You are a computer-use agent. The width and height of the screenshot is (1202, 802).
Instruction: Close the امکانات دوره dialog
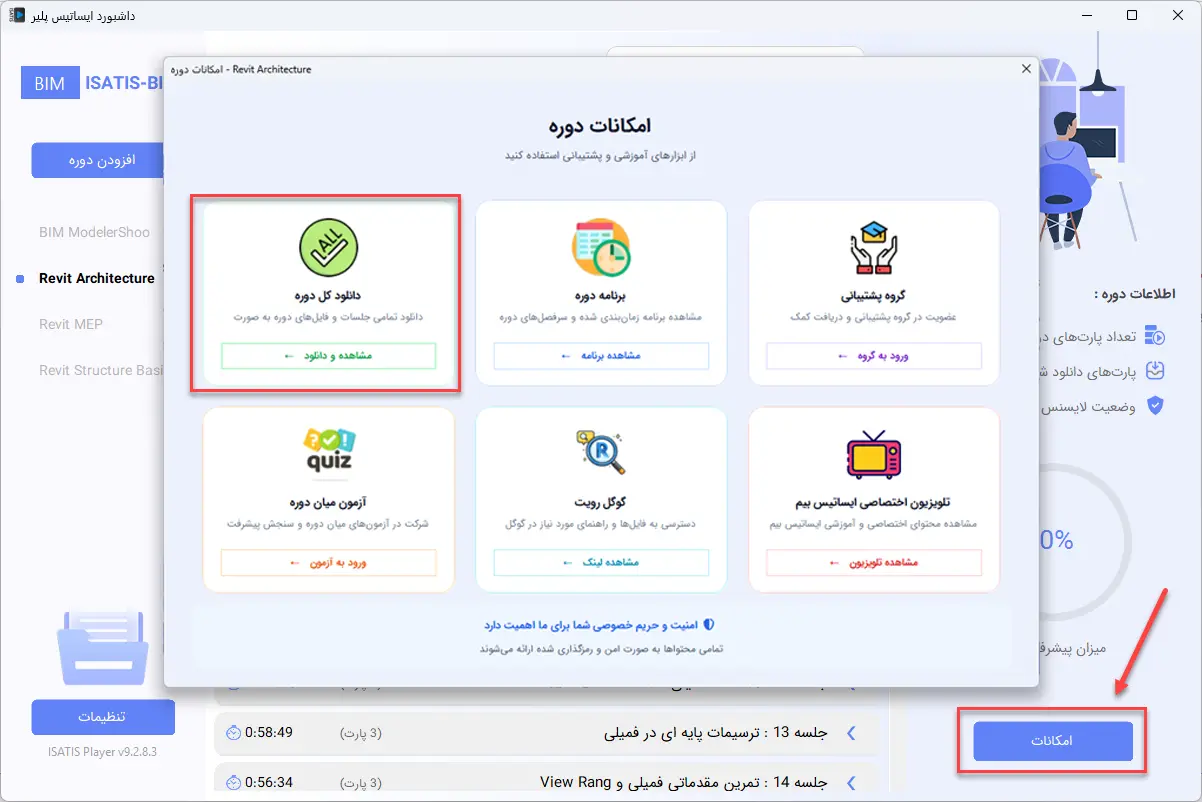[1025, 69]
